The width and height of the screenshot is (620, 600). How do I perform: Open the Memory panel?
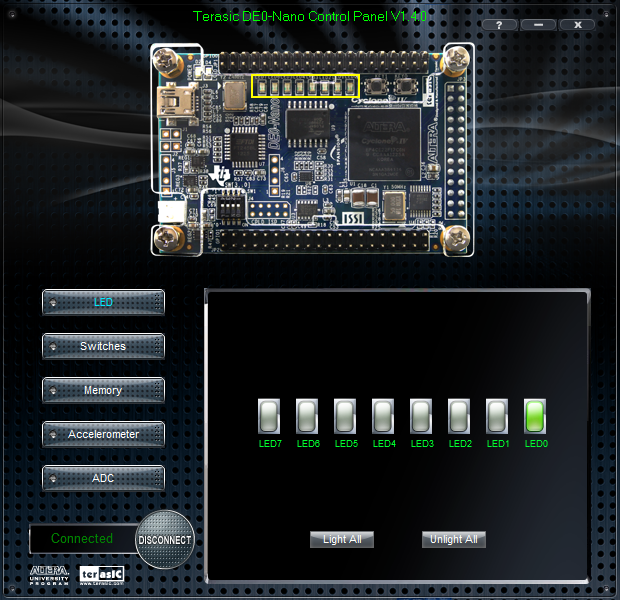click(103, 390)
